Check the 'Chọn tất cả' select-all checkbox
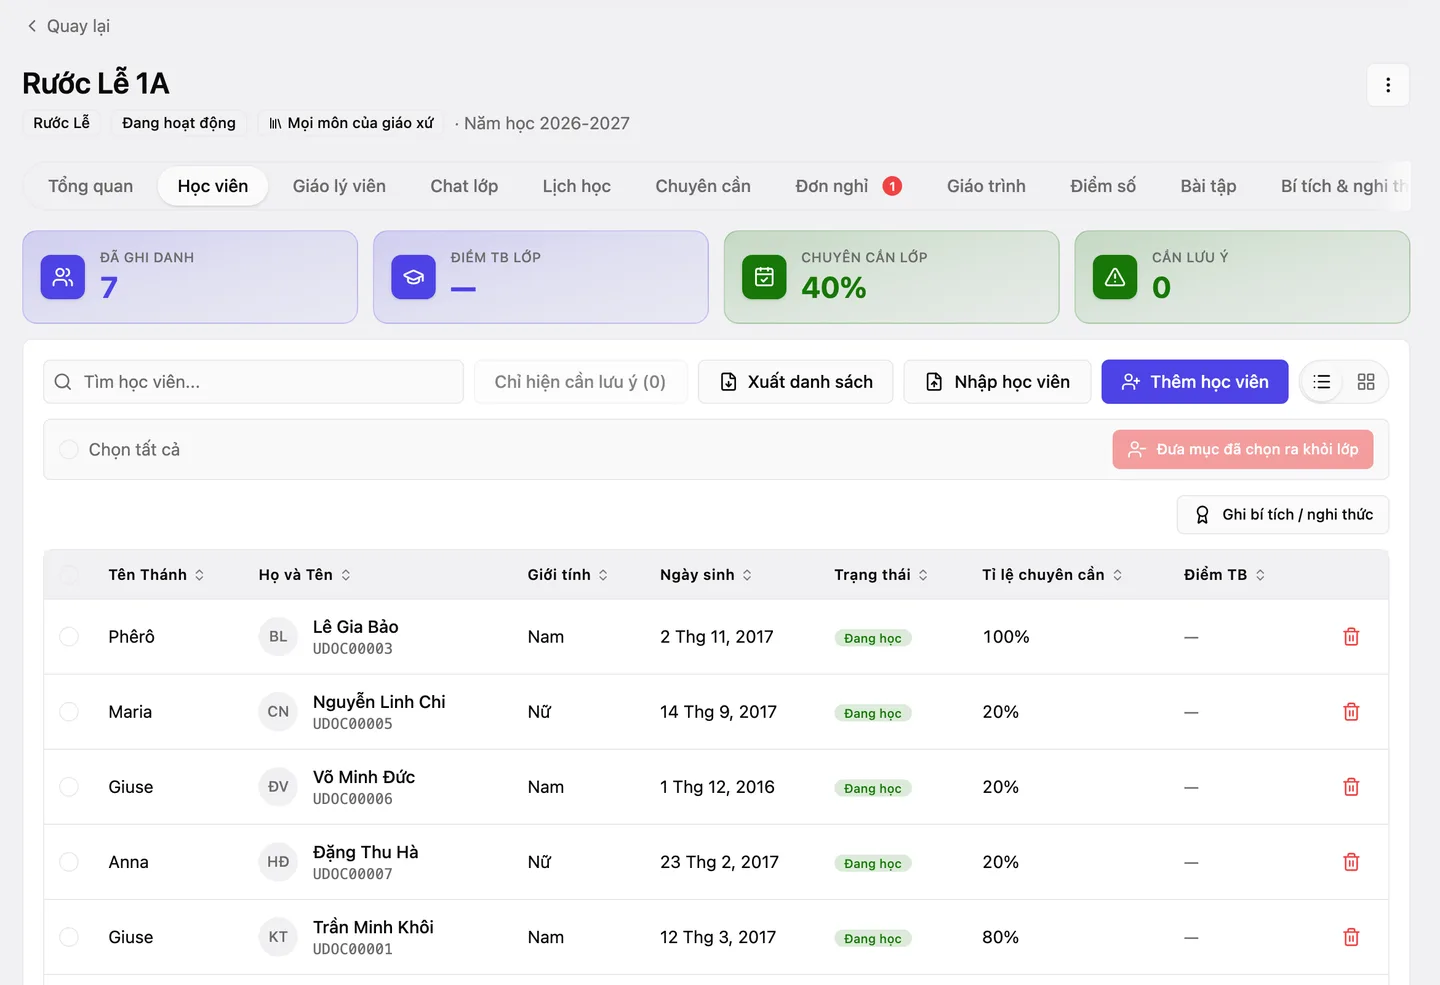1440x985 pixels. (x=69, y=450)
